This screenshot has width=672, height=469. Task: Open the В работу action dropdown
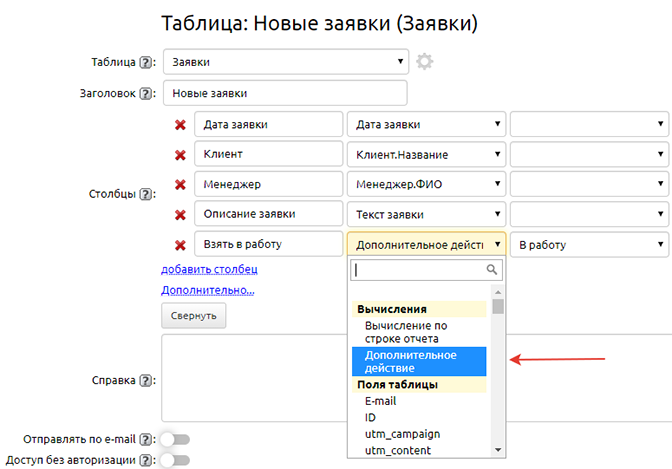coord(589,245)
